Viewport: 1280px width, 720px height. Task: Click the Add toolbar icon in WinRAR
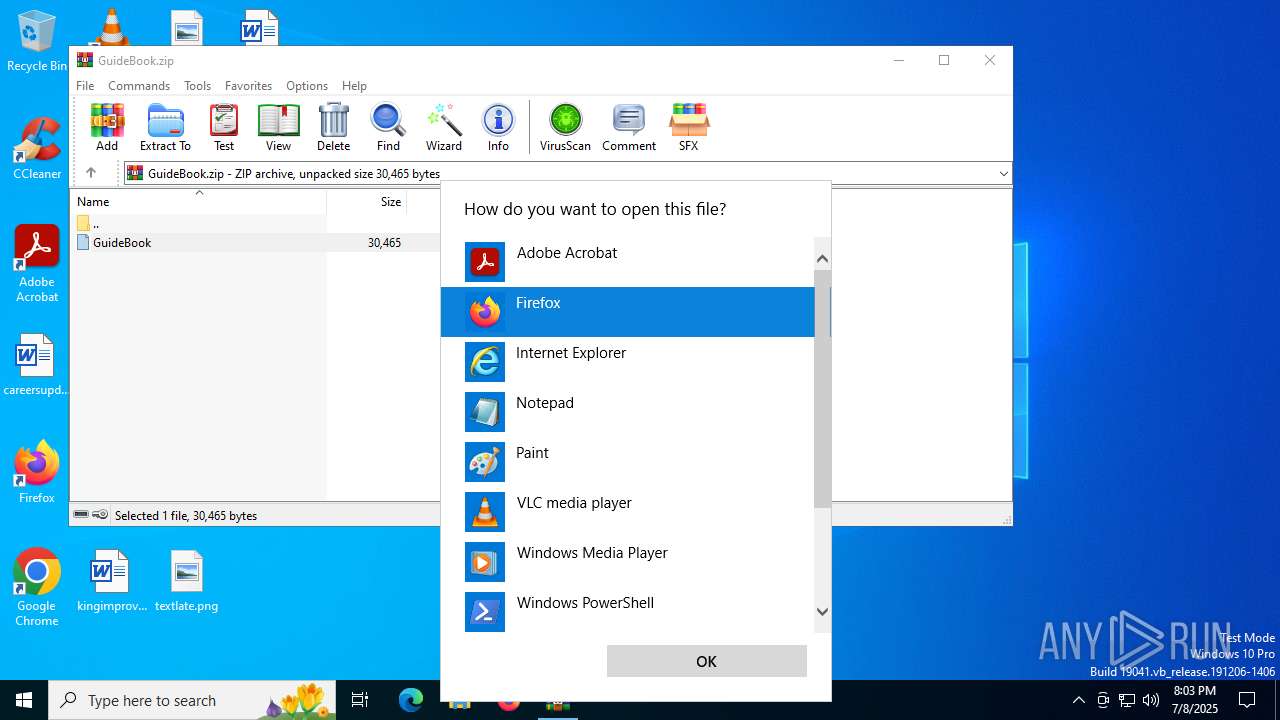[x=107, y=127]
